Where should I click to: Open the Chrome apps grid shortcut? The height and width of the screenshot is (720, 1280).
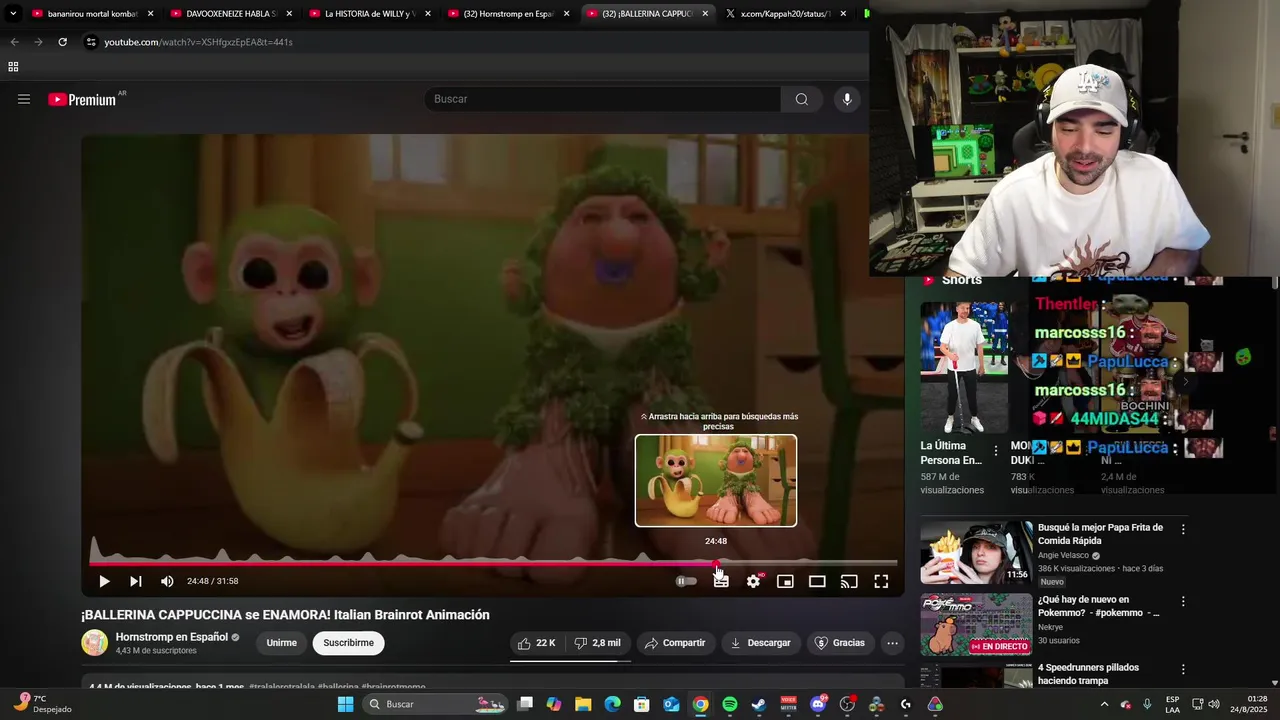point(13,67)
